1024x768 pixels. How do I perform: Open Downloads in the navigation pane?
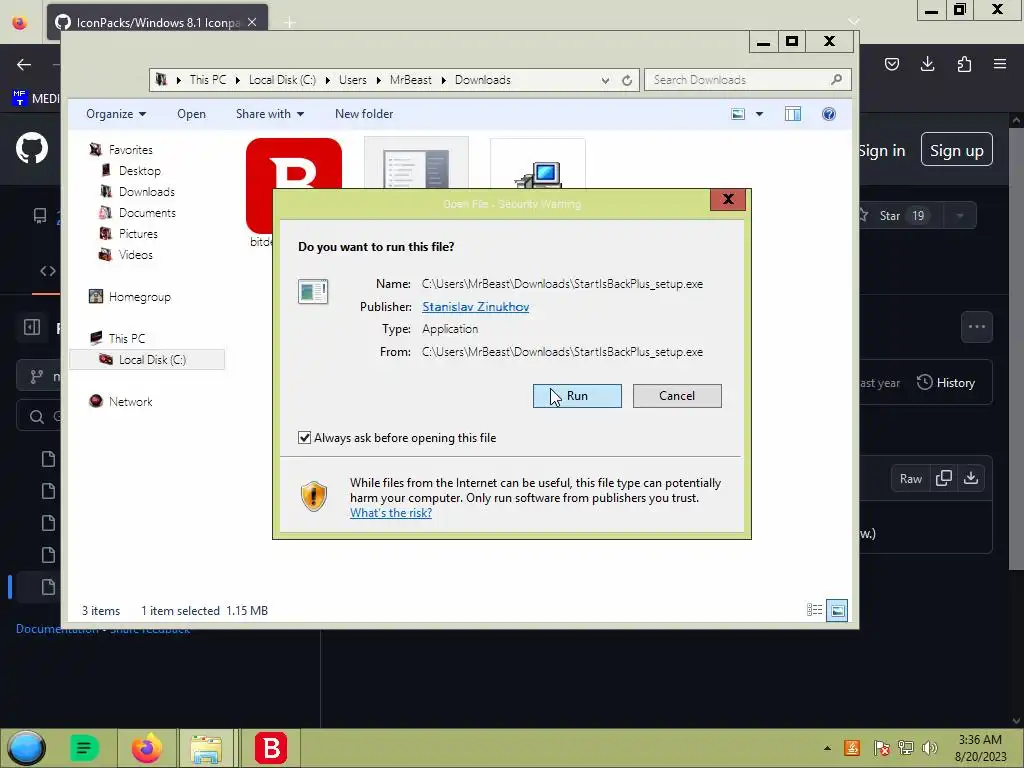click(147, 191)
